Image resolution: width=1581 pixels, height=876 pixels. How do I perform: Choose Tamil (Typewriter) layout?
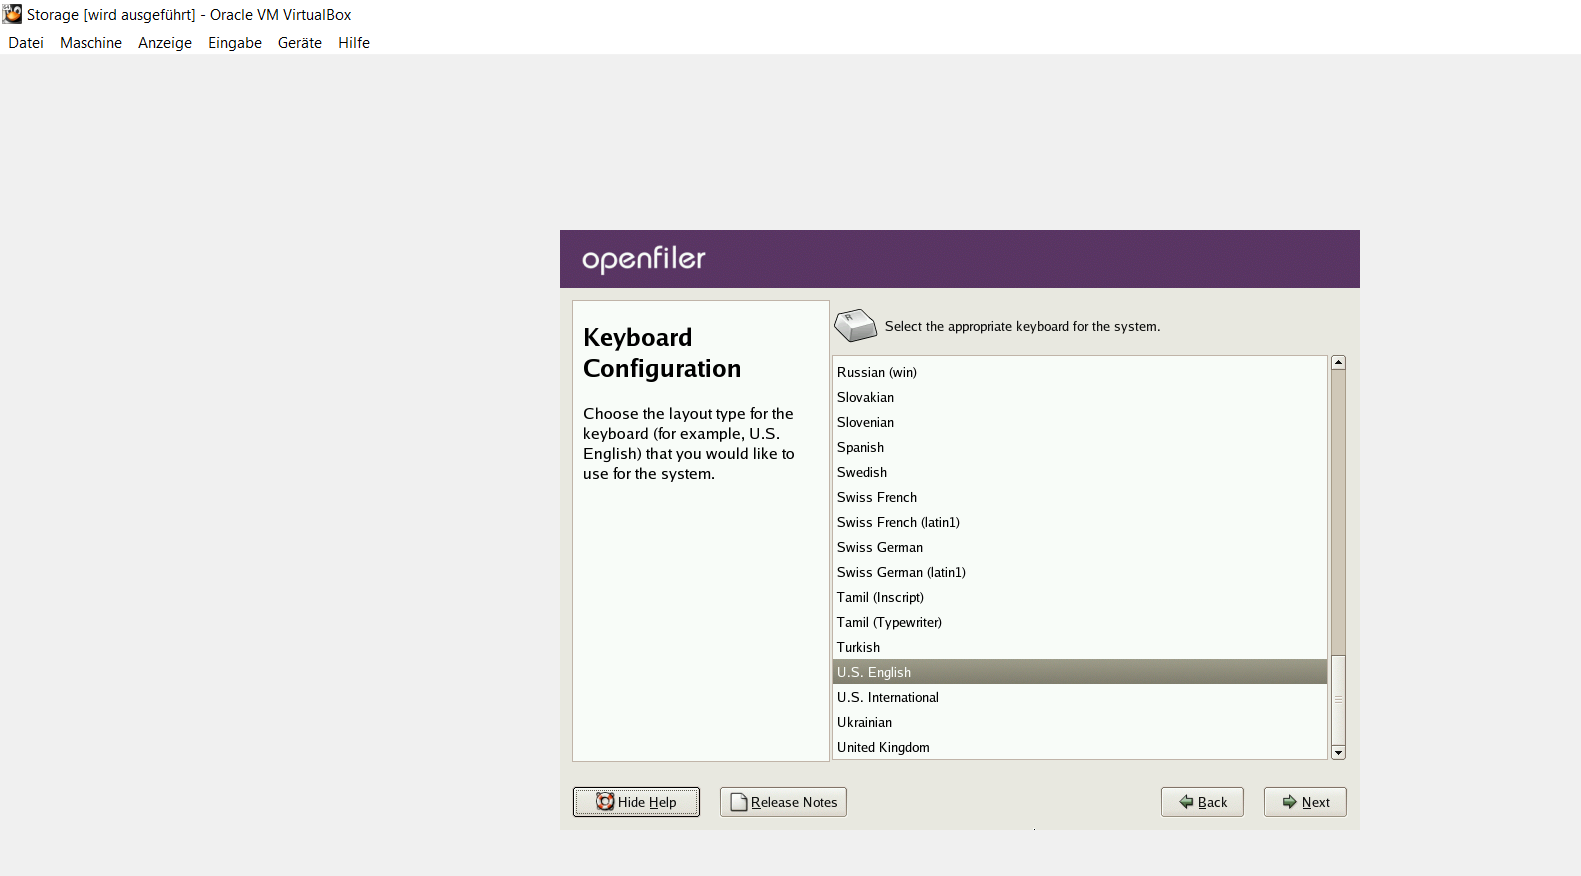pyautogui.click(x=1080, y=622)
